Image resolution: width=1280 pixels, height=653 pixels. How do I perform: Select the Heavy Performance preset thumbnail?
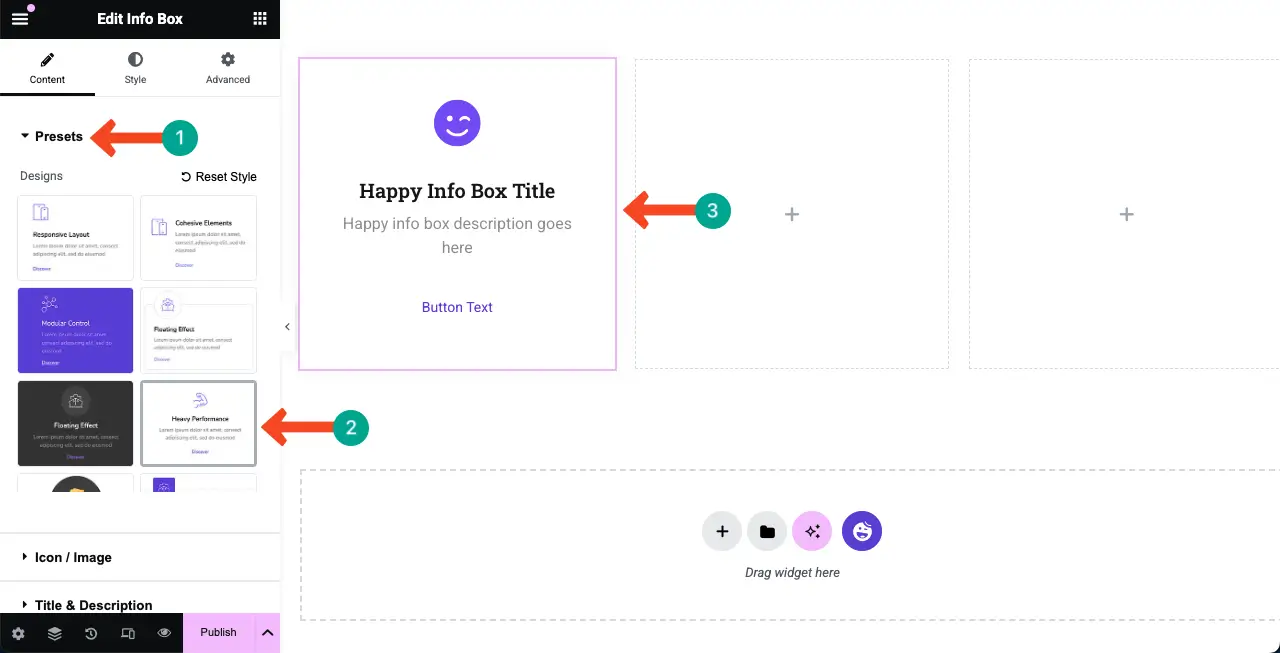(199, 423)
